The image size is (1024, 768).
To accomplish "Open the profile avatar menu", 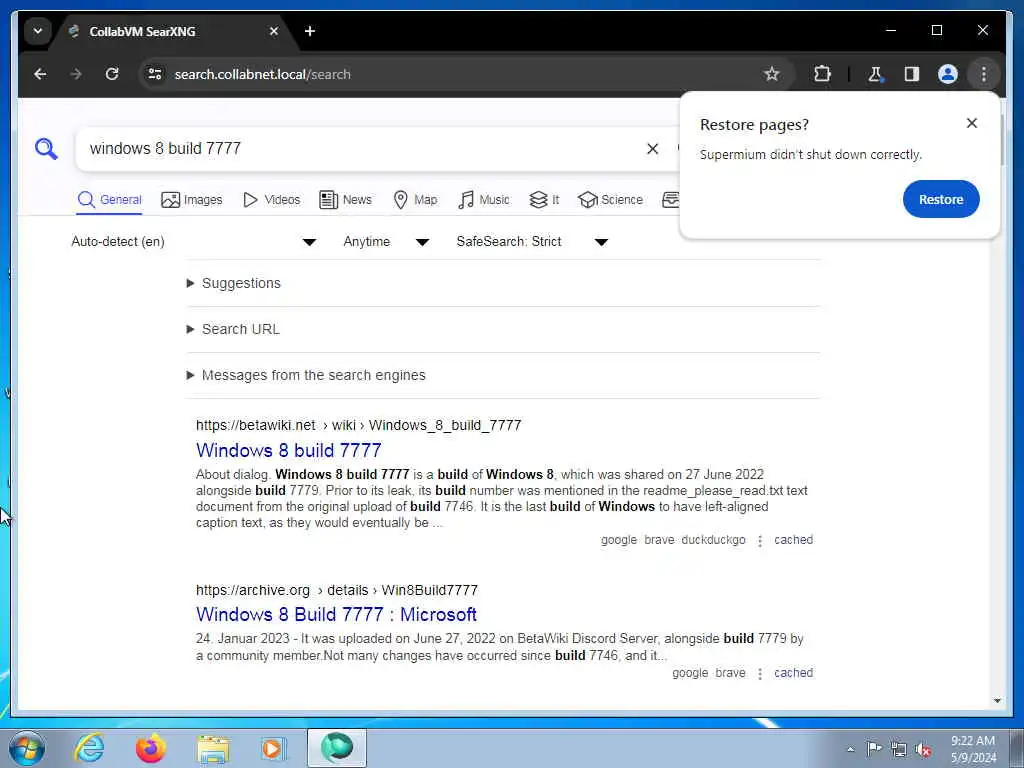I will (948, 74).
